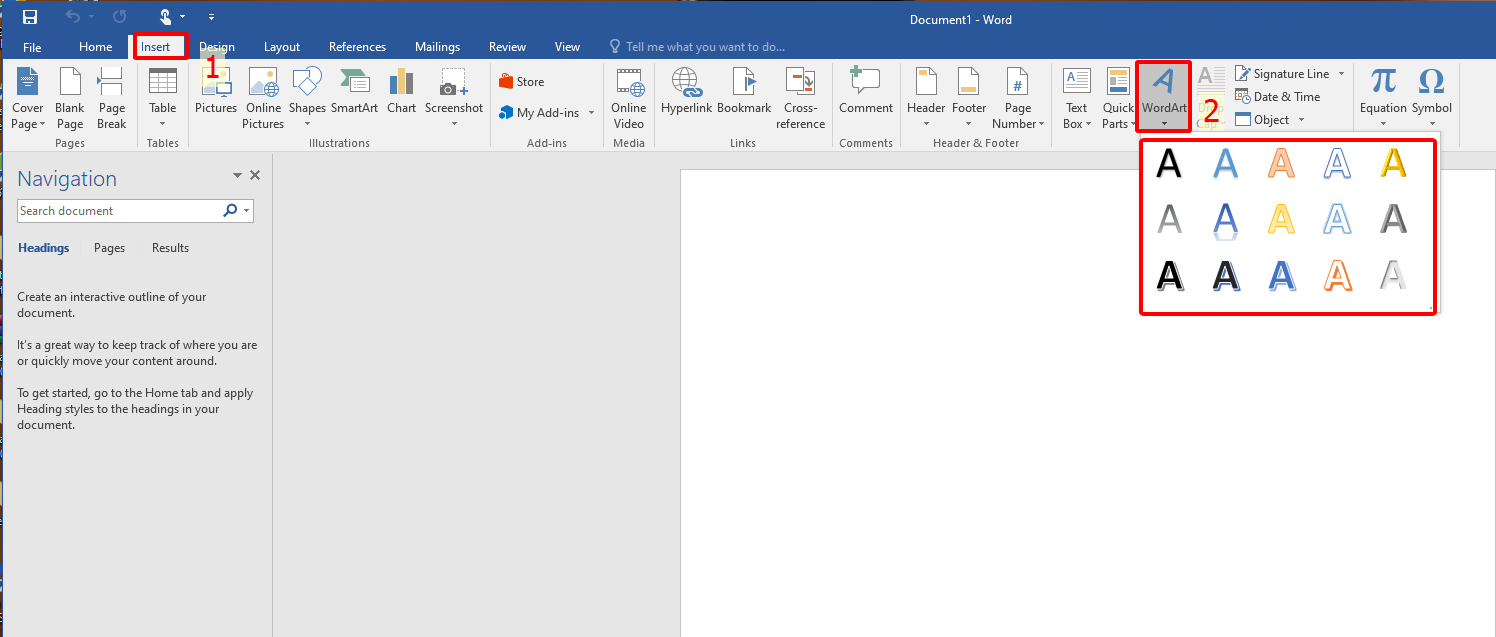This screenshot has height=637, width=1496.
Task: Select the Headings tab in Navigation
Action: (x=44, y=248)
